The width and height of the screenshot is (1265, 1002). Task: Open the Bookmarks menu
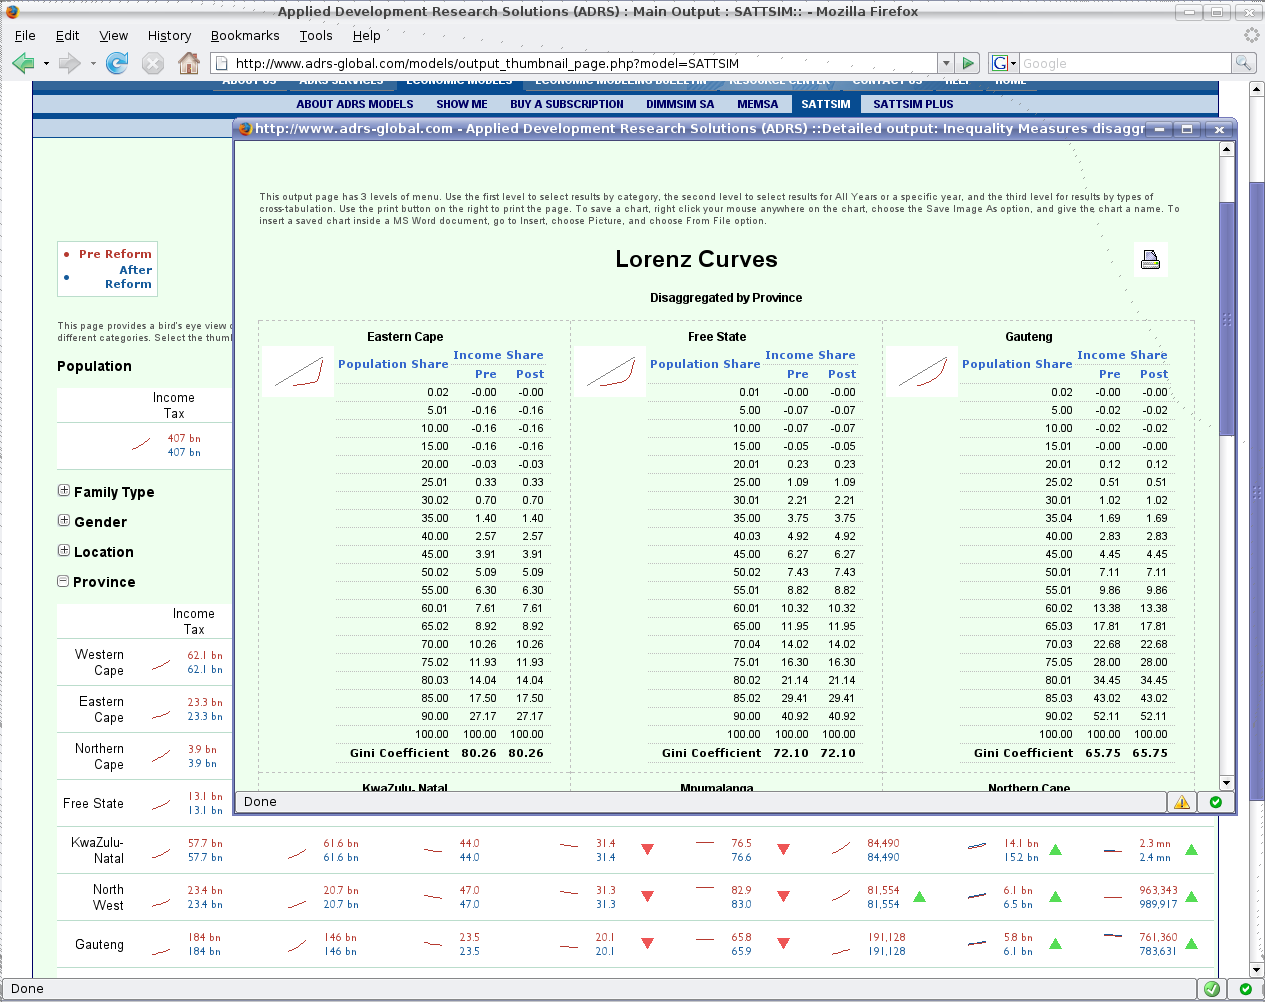(x=245, y=35)
